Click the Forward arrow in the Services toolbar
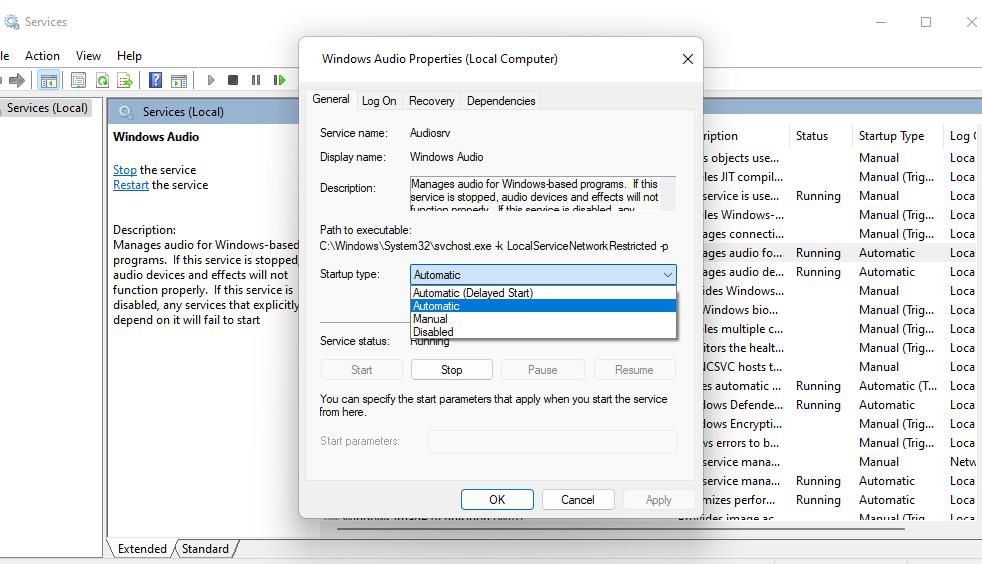982x564 pixels. point(17,80)
